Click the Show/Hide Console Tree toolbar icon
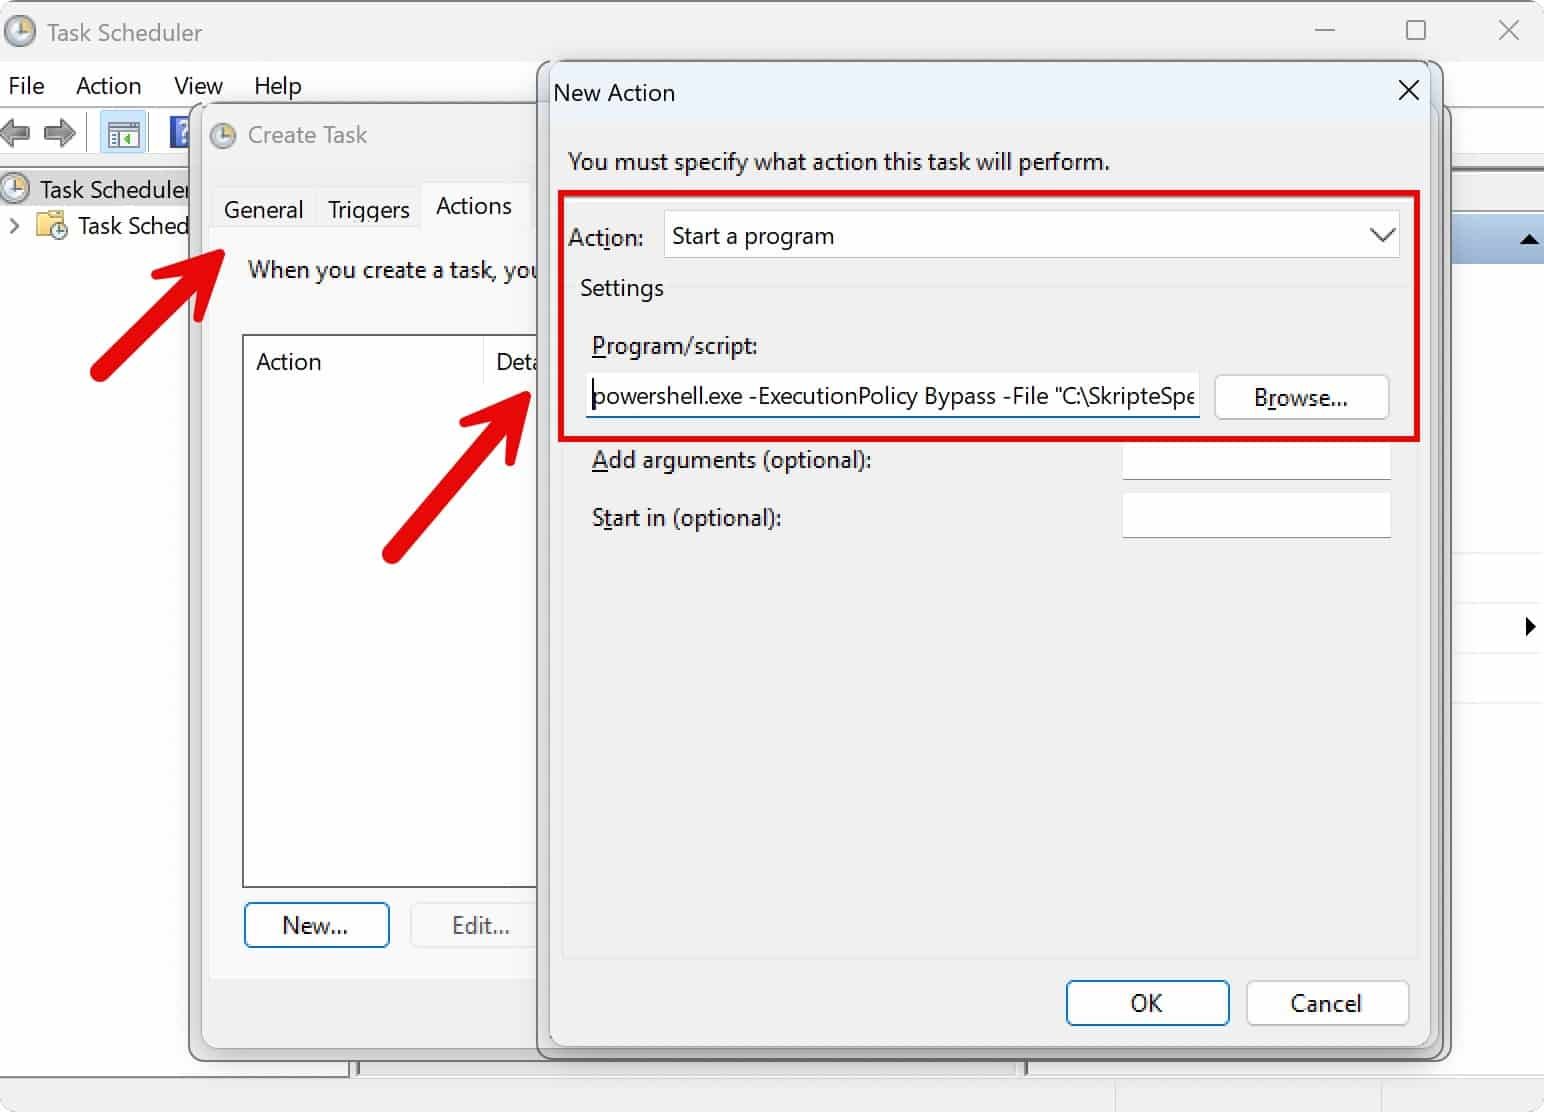Image resolution: width=1544 pixels, height=1112 pixels. (x=122, y=131)
